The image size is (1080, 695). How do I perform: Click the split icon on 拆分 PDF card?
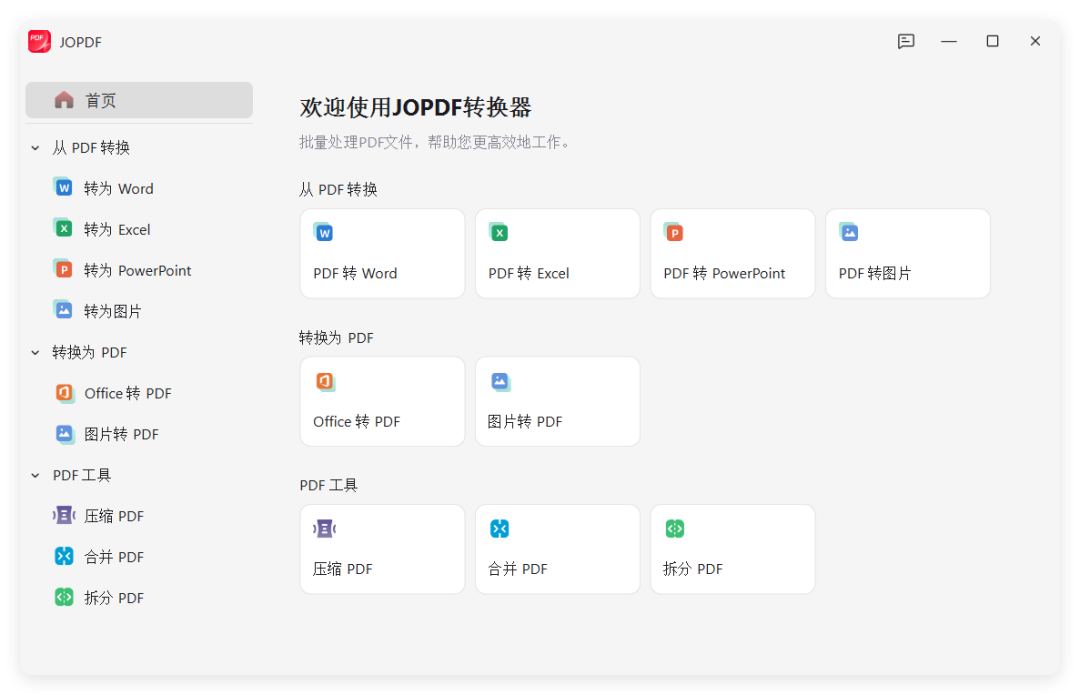point(674,529)
